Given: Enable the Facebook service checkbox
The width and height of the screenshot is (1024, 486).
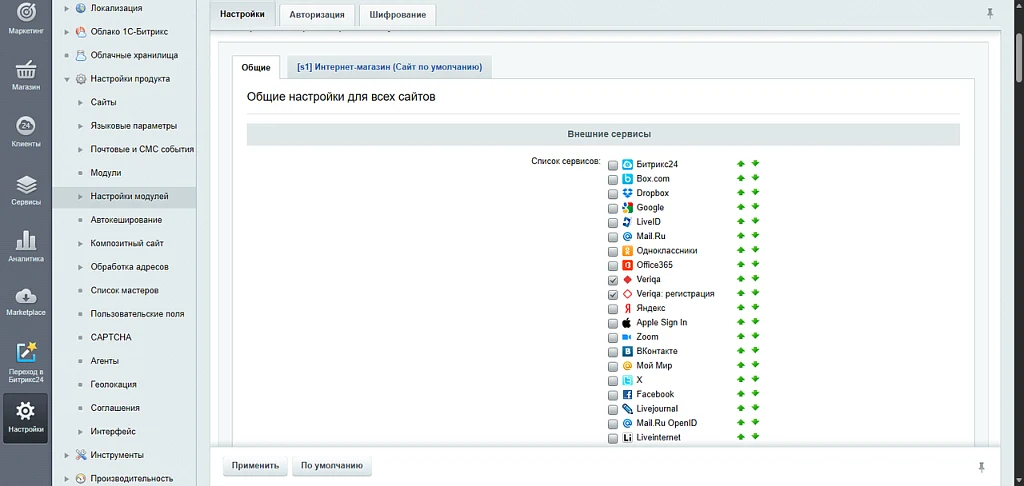Looking at the screenshot, I should click(x=613, y=395).
